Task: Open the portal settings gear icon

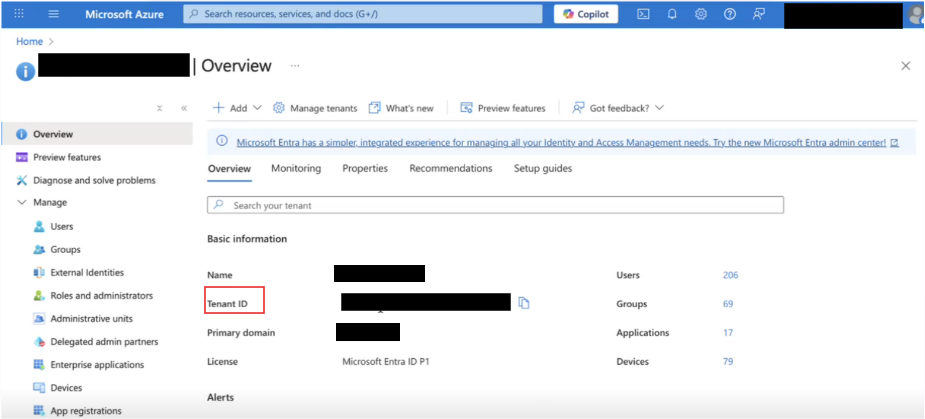Action: [x=701, y=14]
